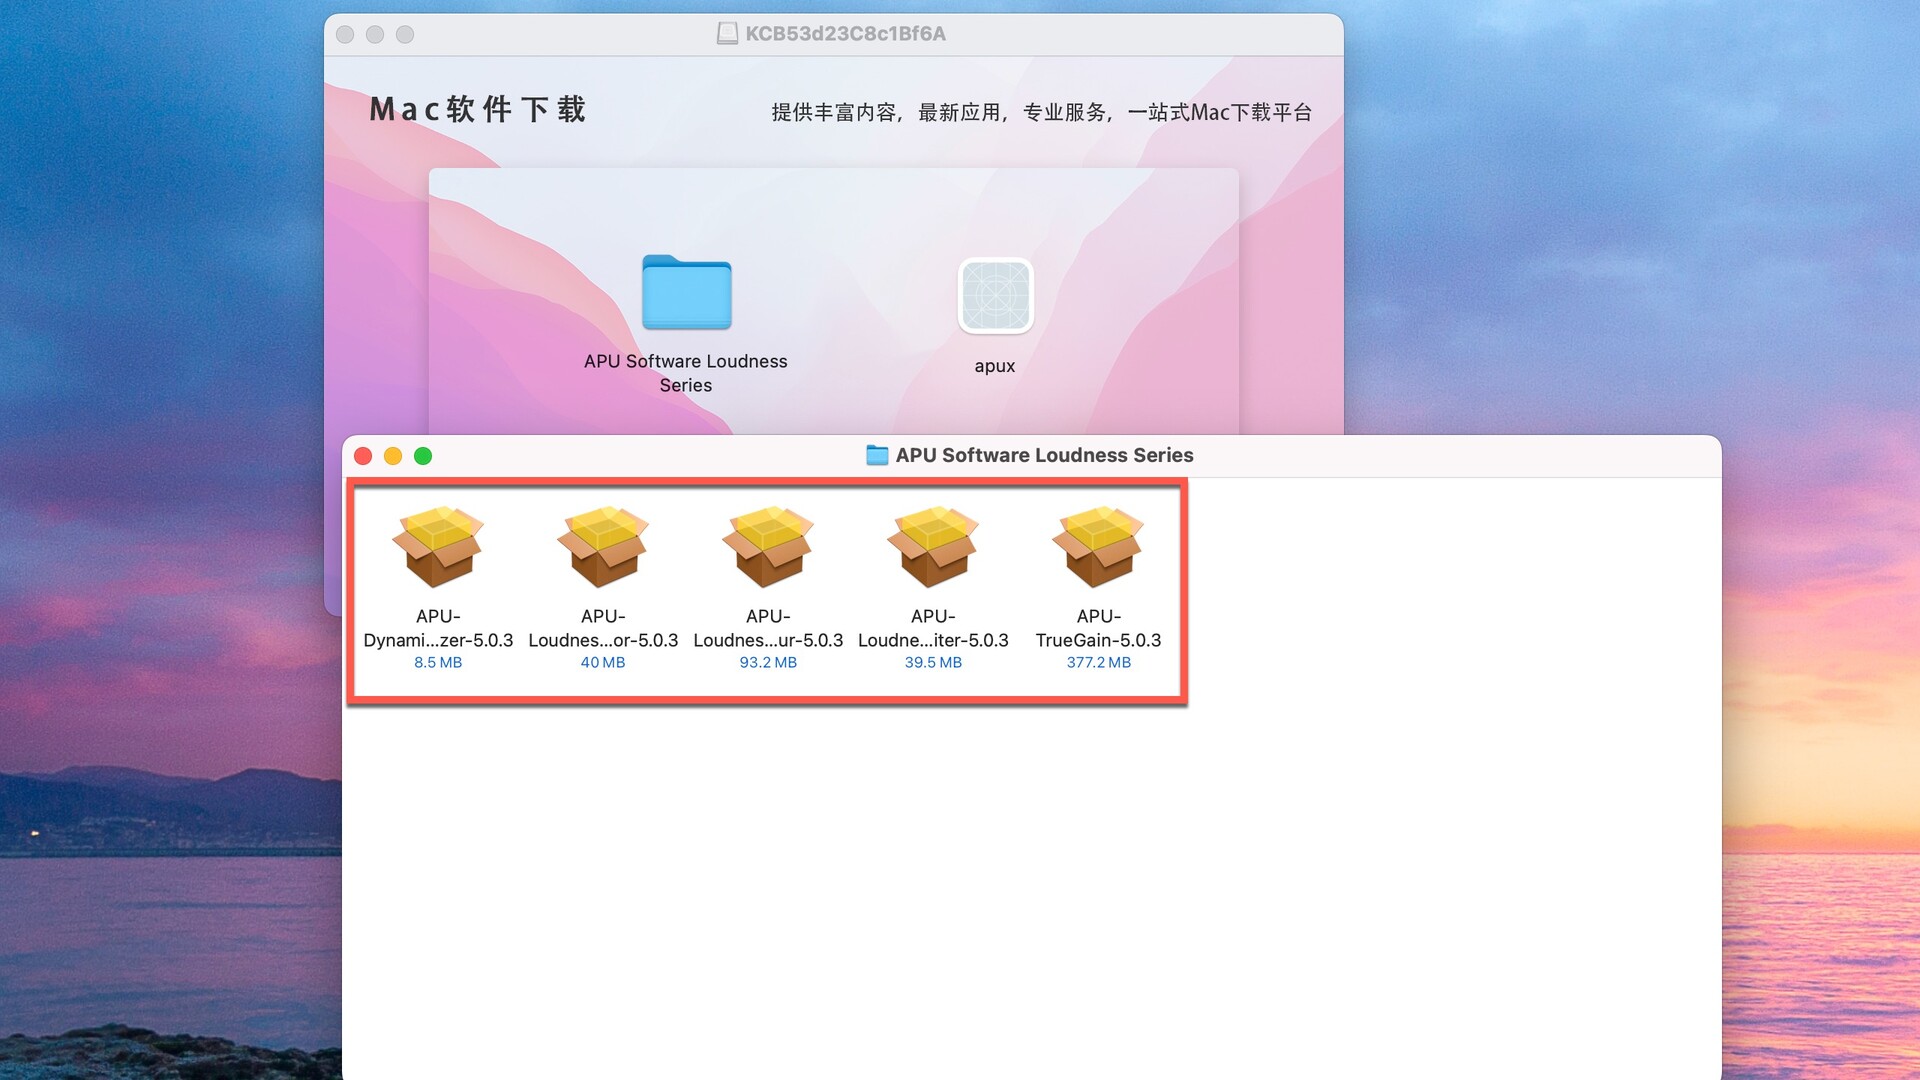Select the 40 MB APU-Loudnes...or-5.0.3 package icon

[x=603, y=547]
